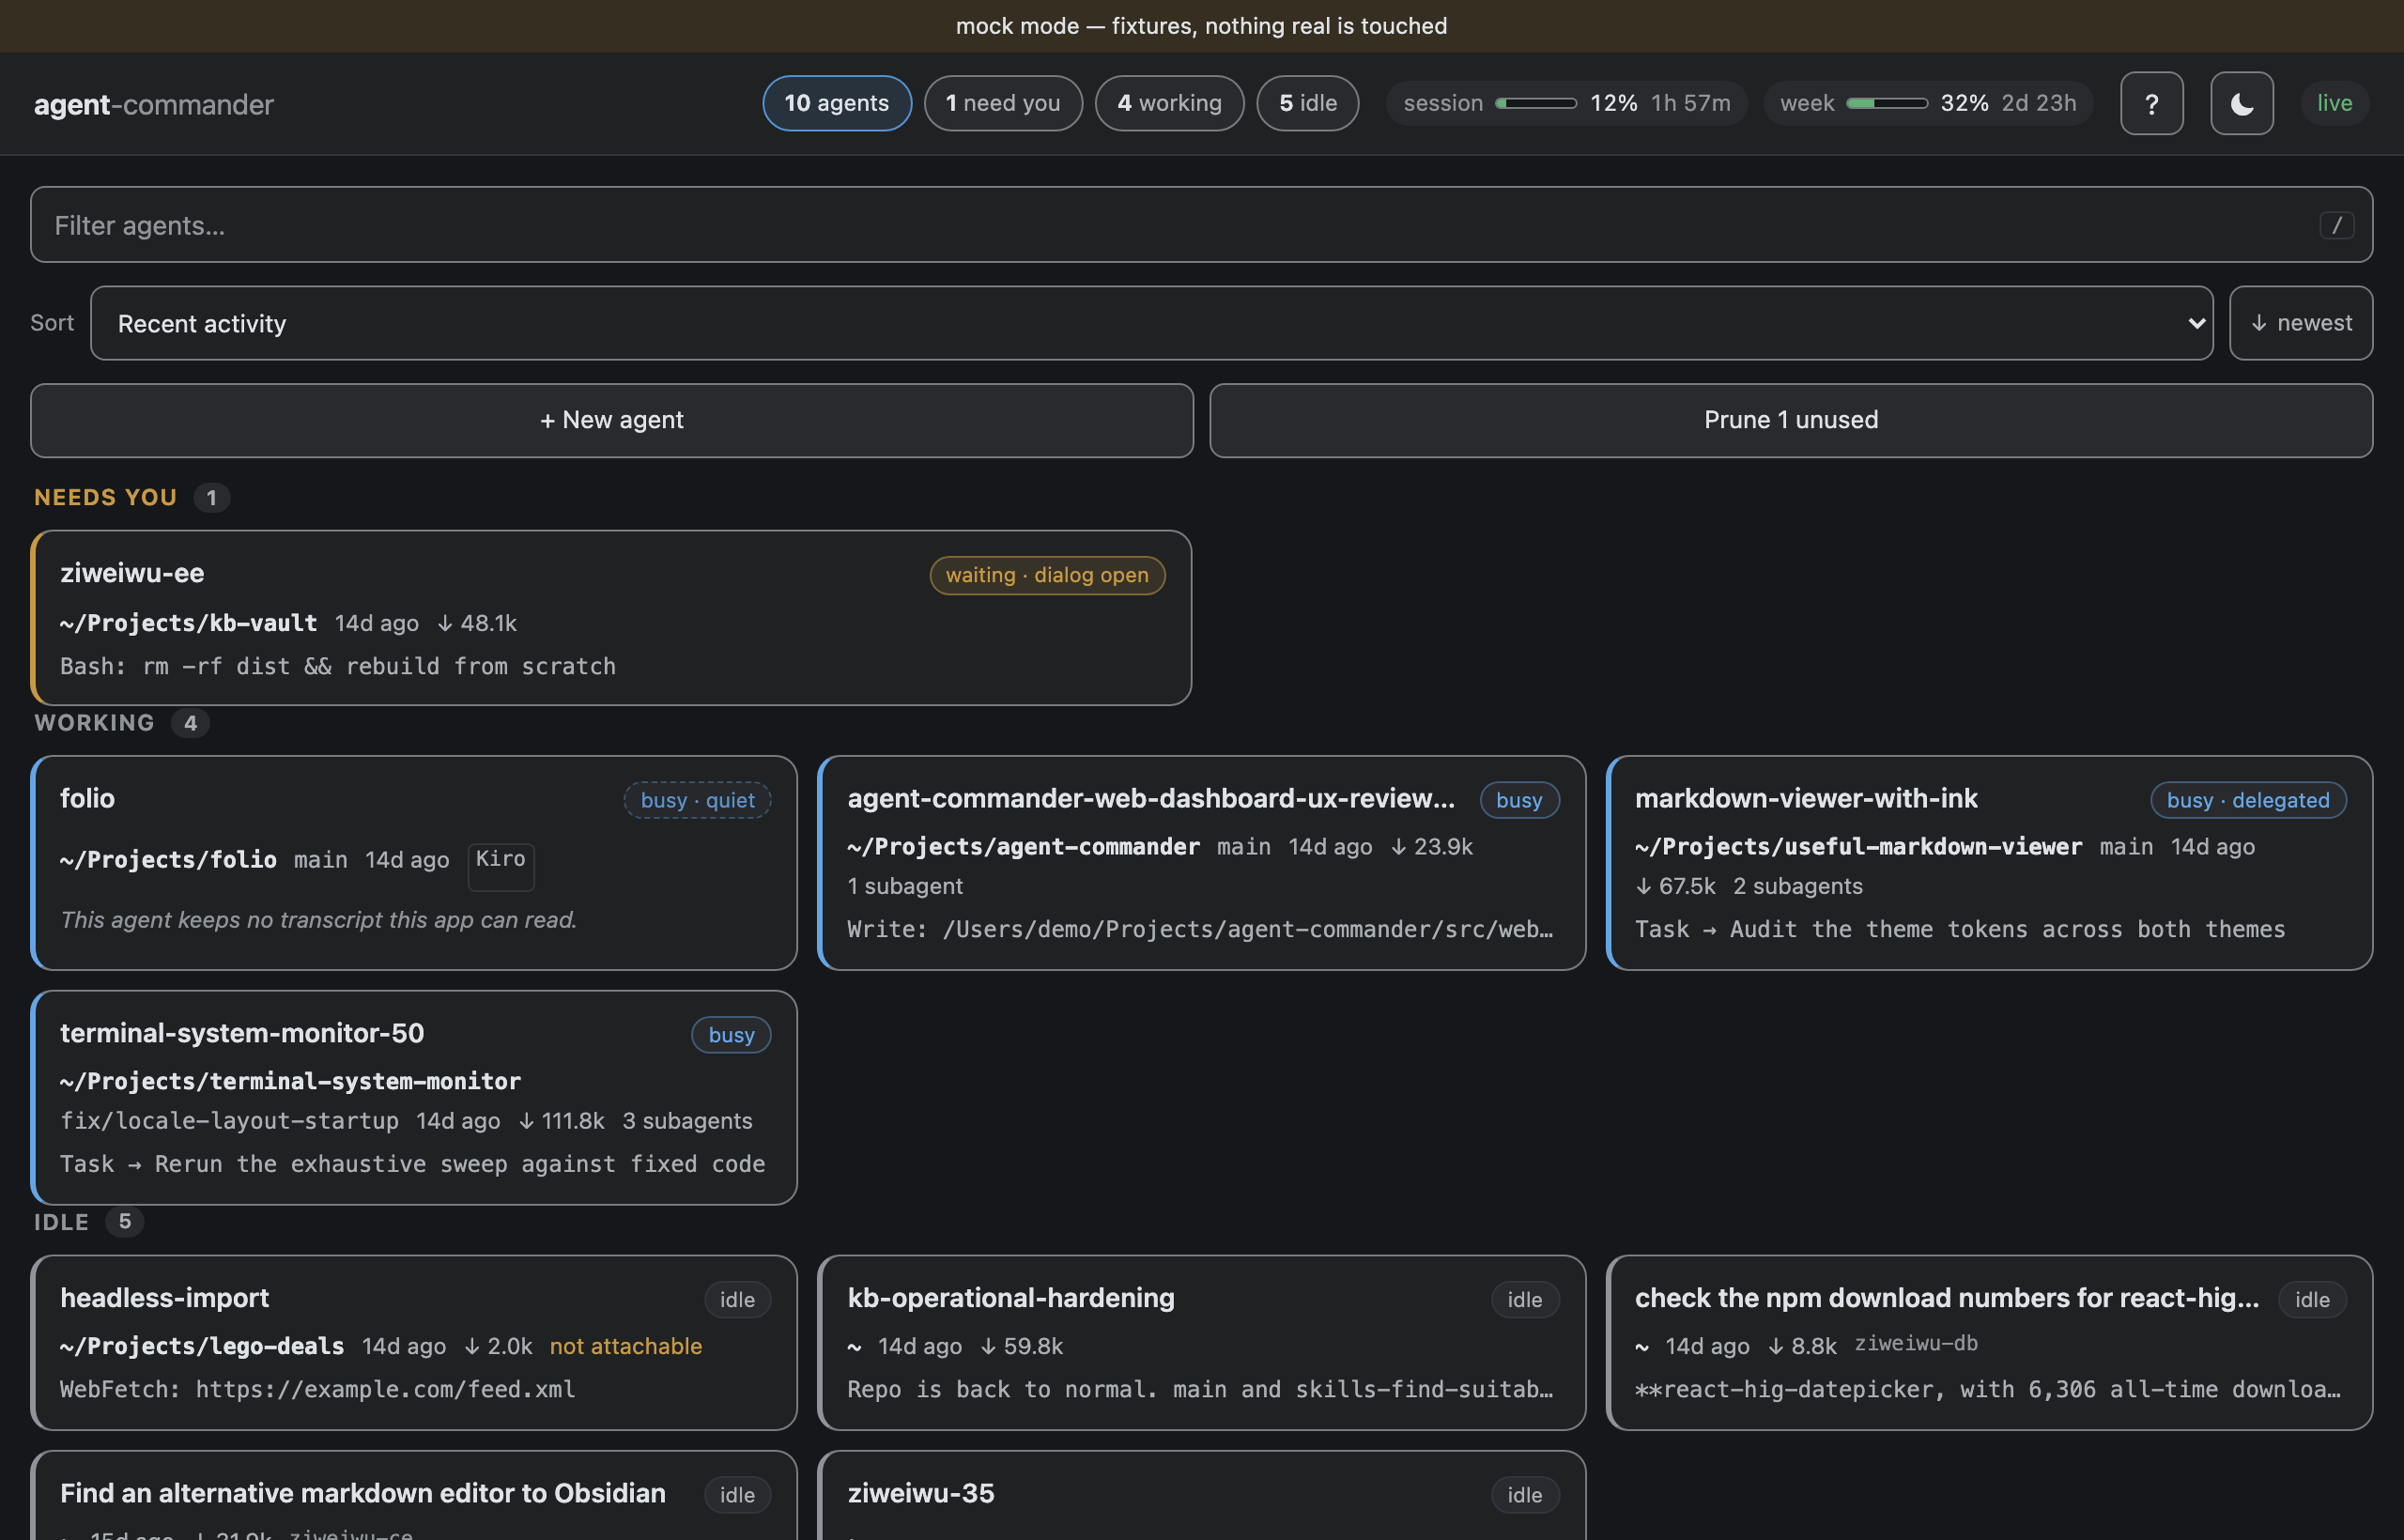This screenshot has height=1540, width=2404.
Task: Click the session usage progress bar
Action: [x=1535, y=103]
